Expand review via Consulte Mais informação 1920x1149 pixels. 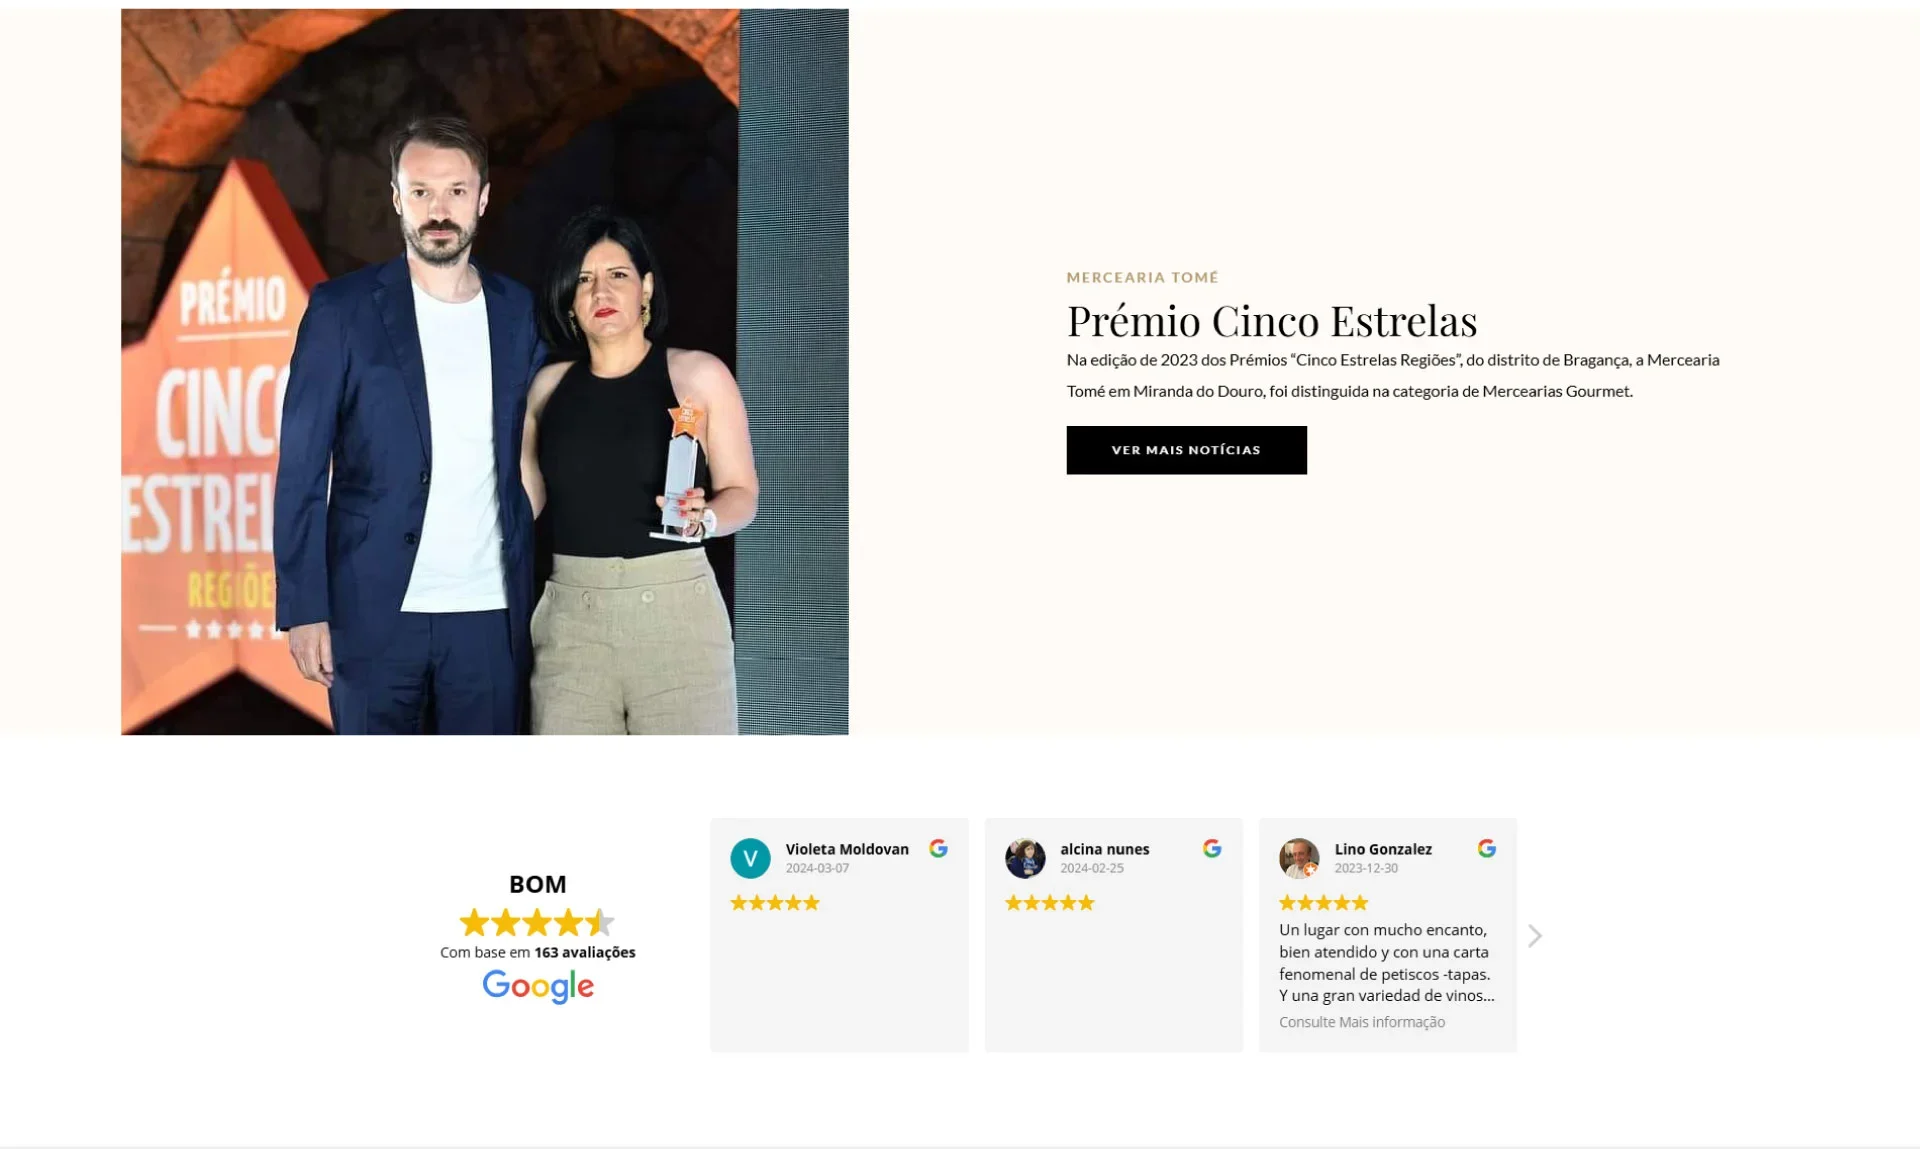1362,1022
